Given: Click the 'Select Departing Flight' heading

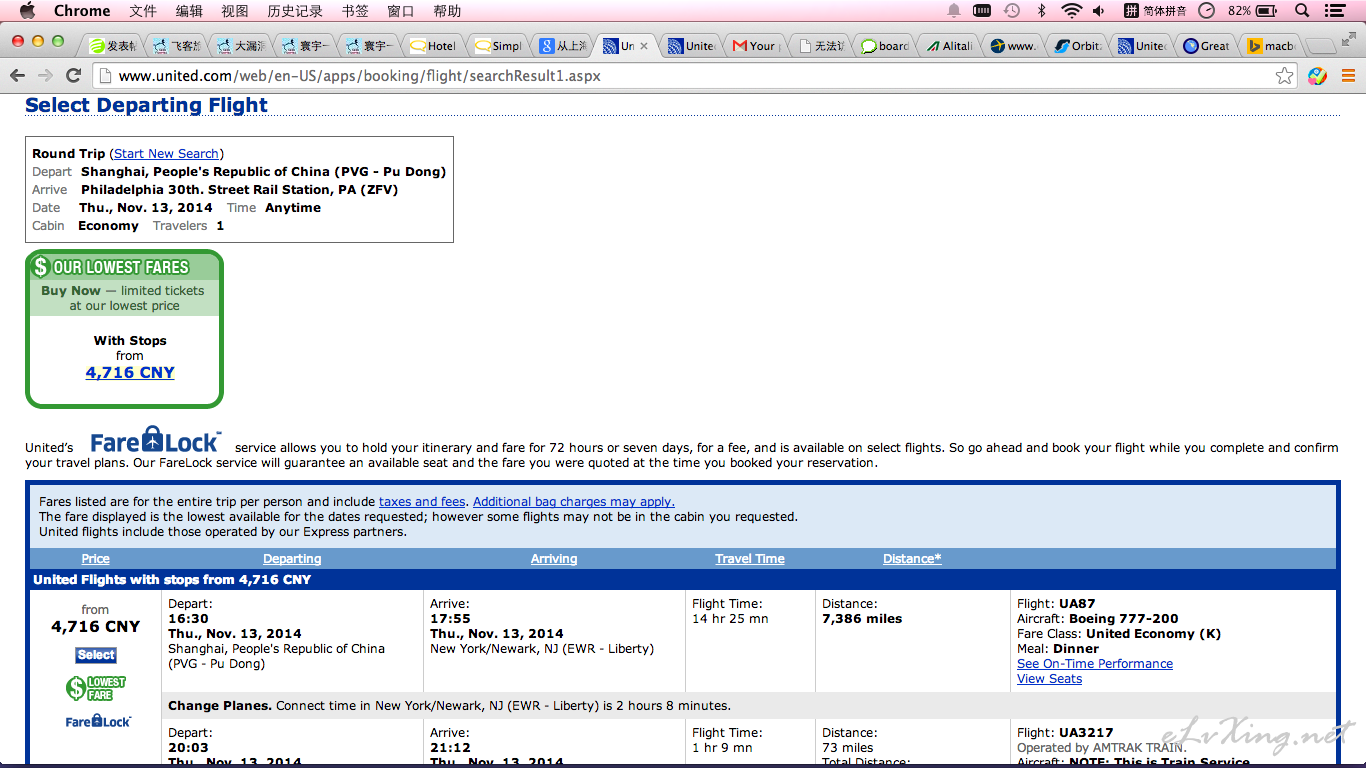Looking at the screenshot, I should (146, 105).
